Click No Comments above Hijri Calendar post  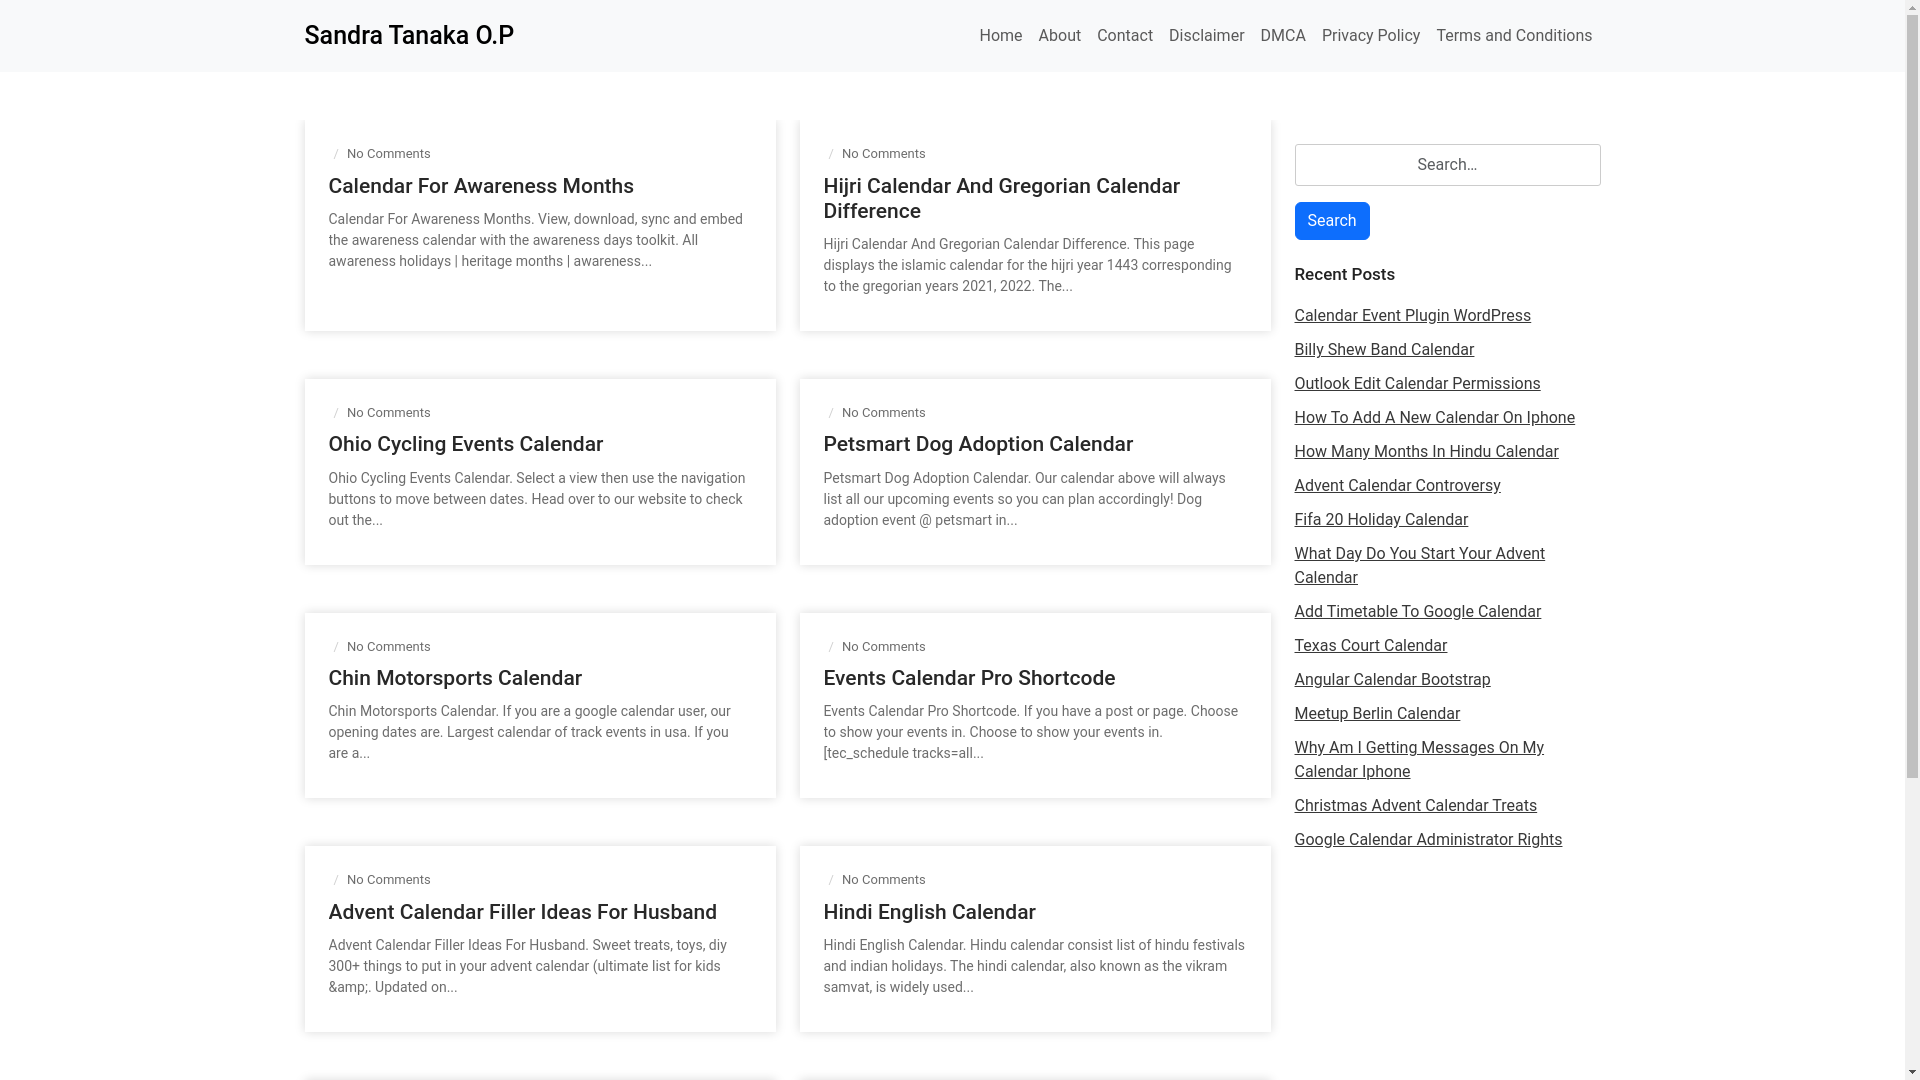[883, 154]
